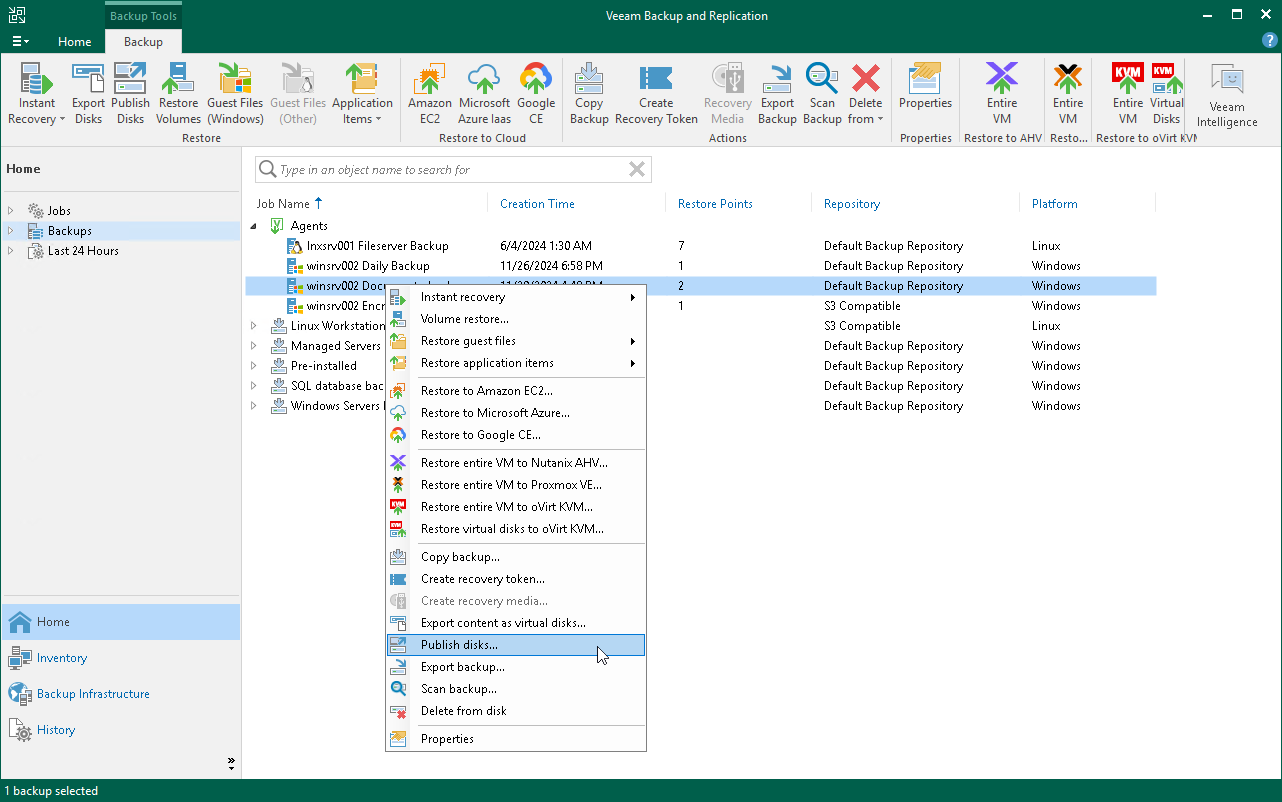This screenshot has width=1282, height=802.
Task: Open the History view in the sidebar
Action: 55,729
